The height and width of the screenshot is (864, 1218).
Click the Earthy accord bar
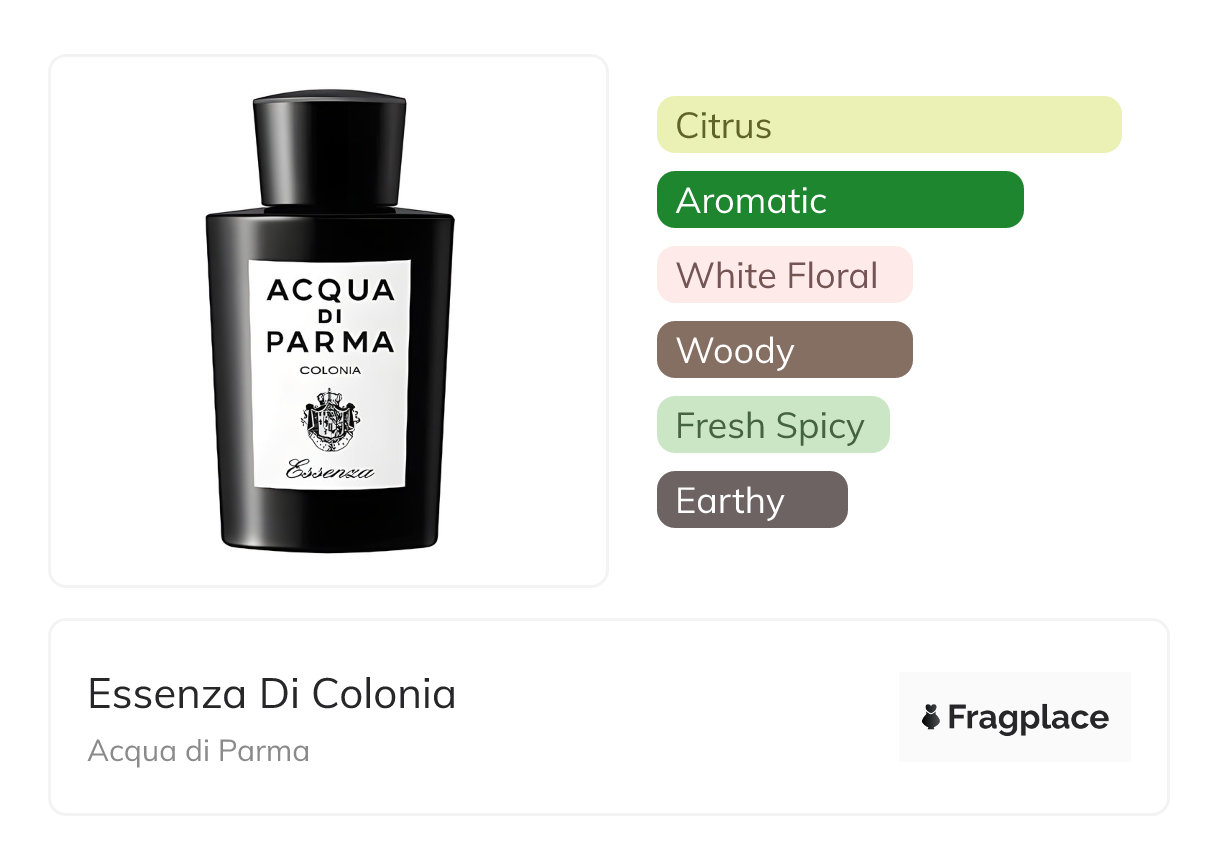pos(752,500)
